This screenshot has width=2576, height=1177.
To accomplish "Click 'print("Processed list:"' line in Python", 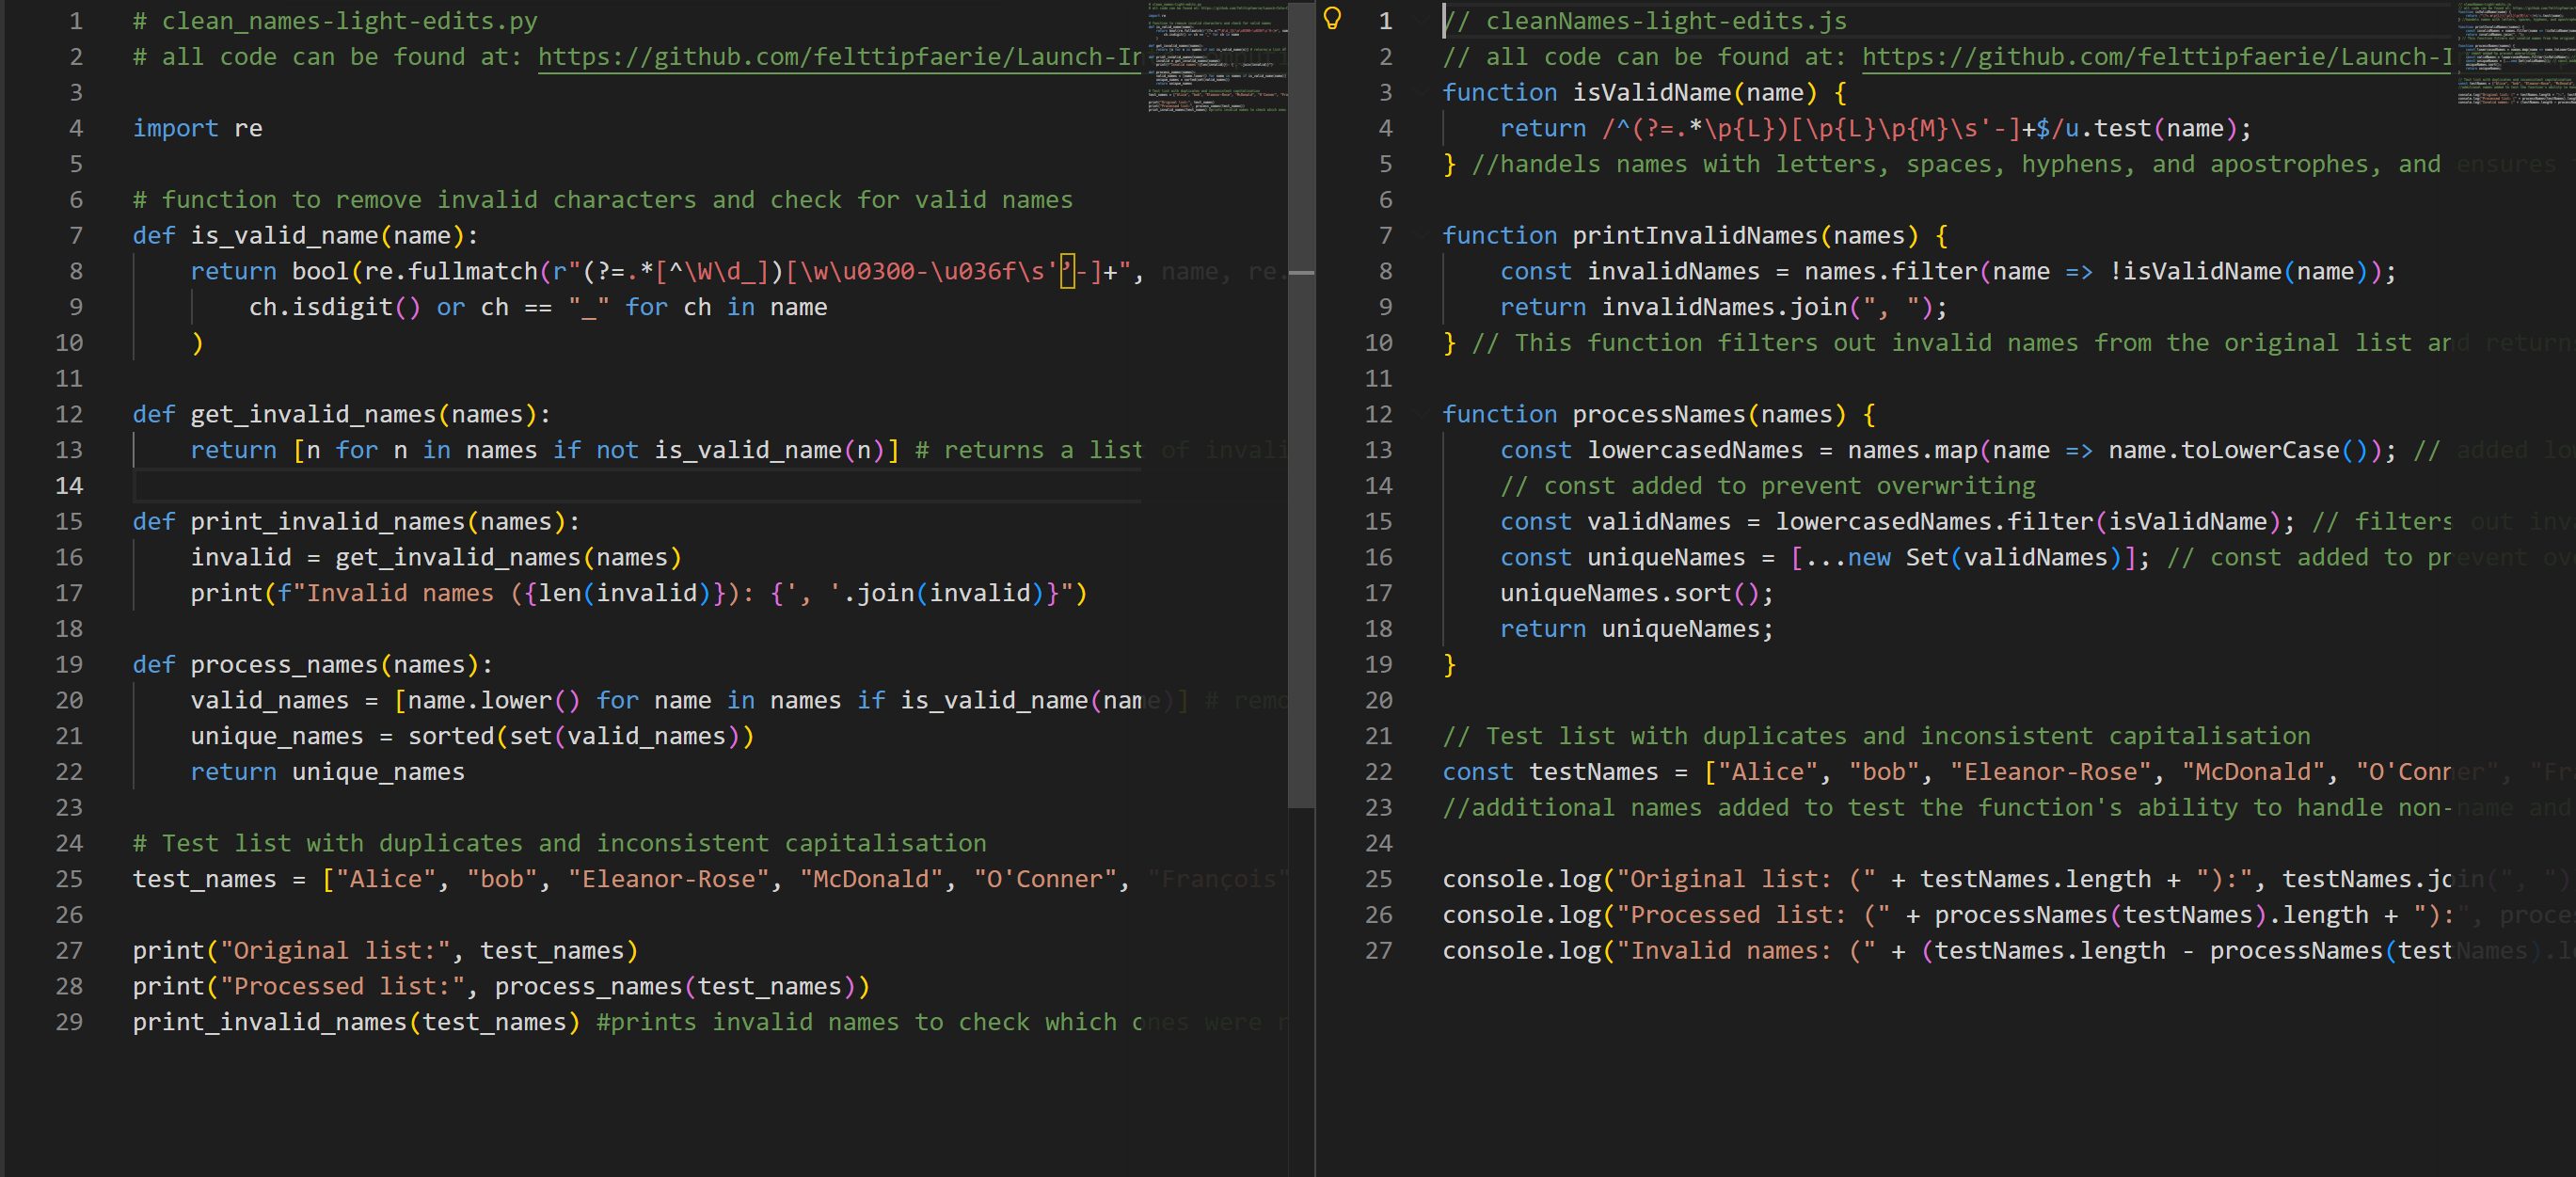I will (501, 987).
